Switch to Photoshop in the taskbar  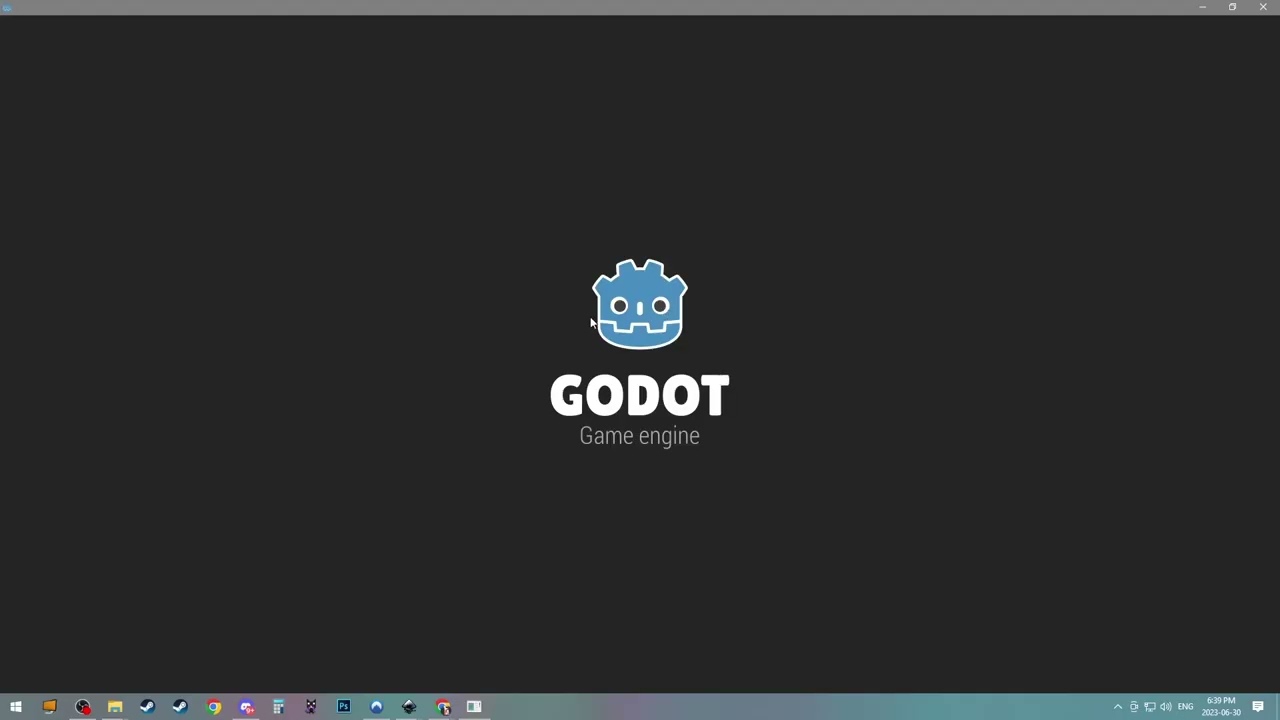pos(343,707)
